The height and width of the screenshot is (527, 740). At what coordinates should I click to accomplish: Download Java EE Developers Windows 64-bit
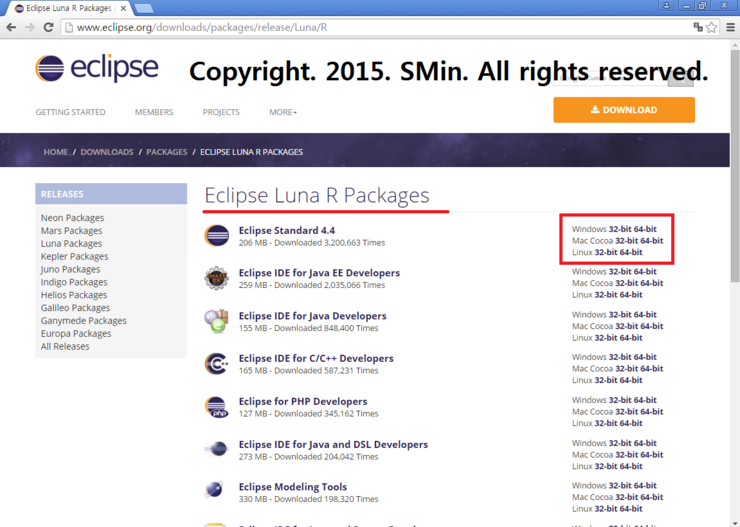tap(645, 272)
